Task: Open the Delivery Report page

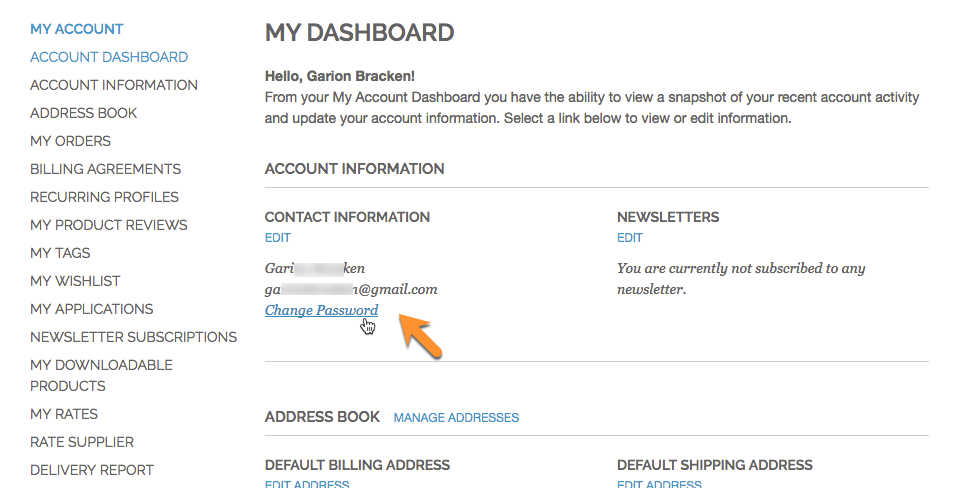Action: pos(92,470)
